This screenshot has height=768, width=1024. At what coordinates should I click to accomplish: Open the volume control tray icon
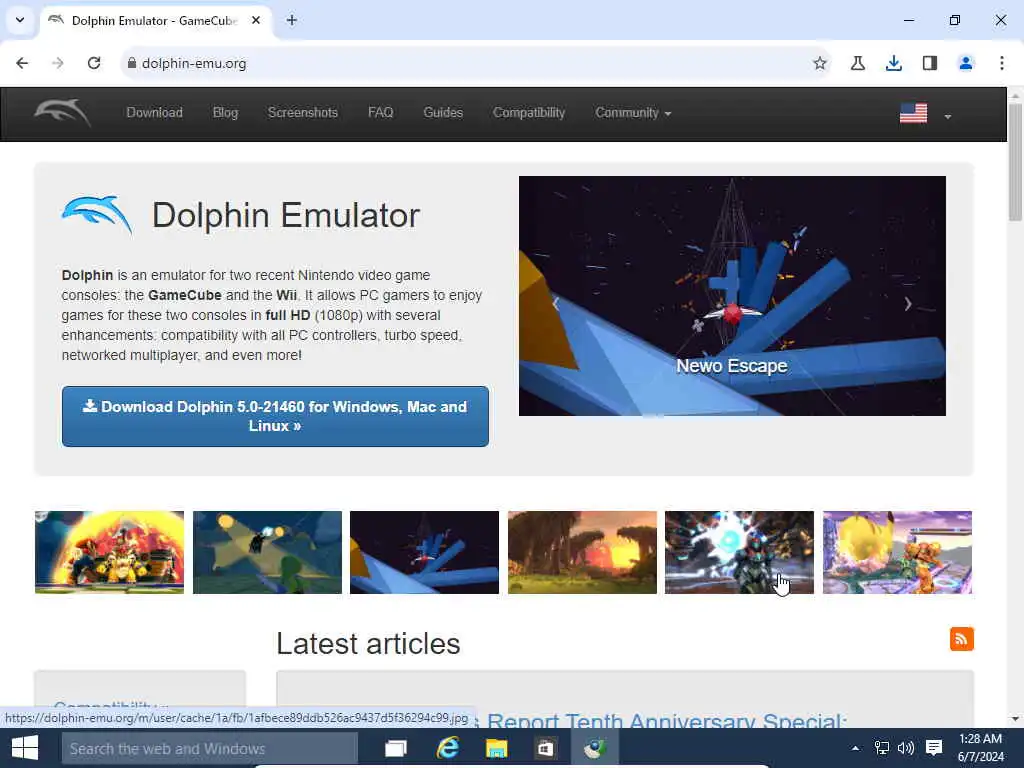click(905, 748)
